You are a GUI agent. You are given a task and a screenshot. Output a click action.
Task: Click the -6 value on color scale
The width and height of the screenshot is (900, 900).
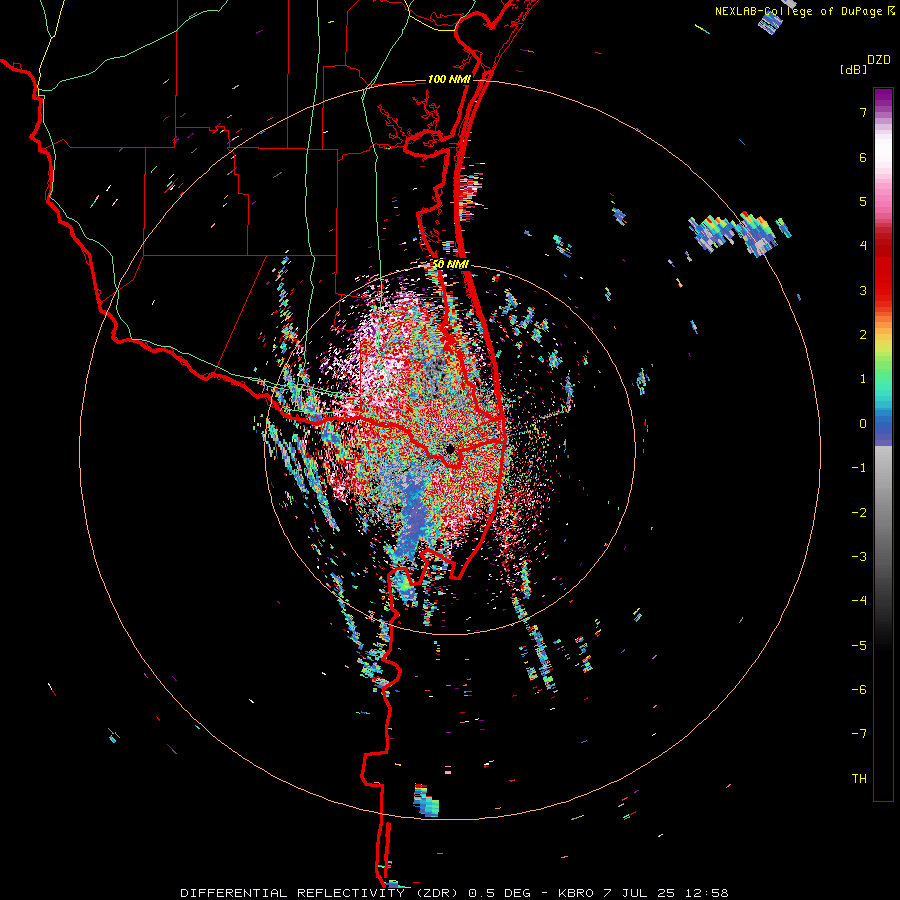(859, 690)
